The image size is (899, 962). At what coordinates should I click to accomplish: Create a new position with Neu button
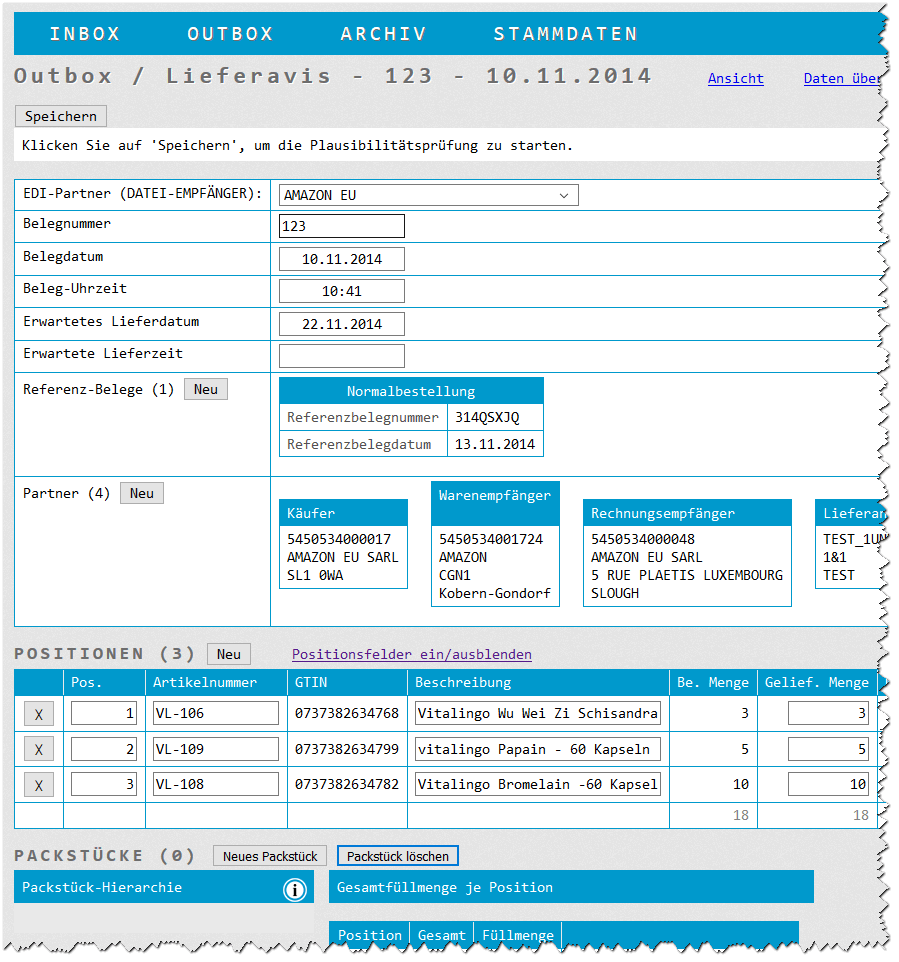[229, 654]
